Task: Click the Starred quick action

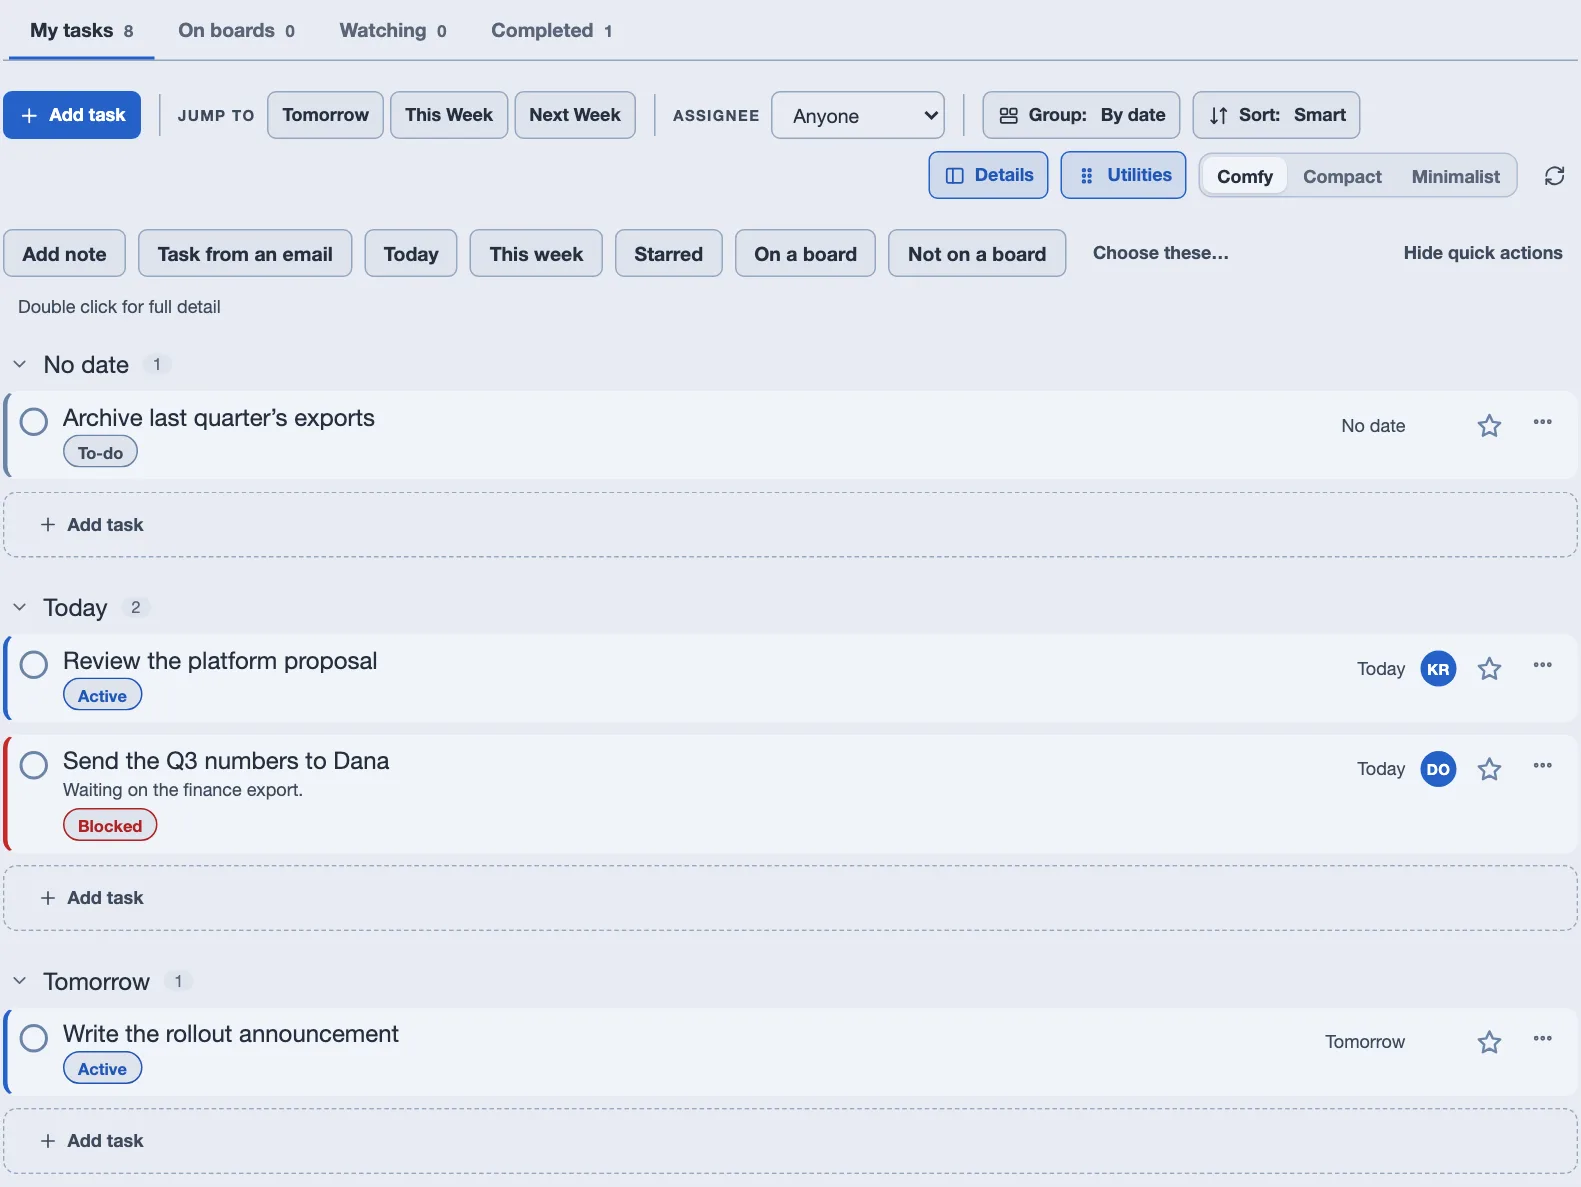Action: (668, 253)
